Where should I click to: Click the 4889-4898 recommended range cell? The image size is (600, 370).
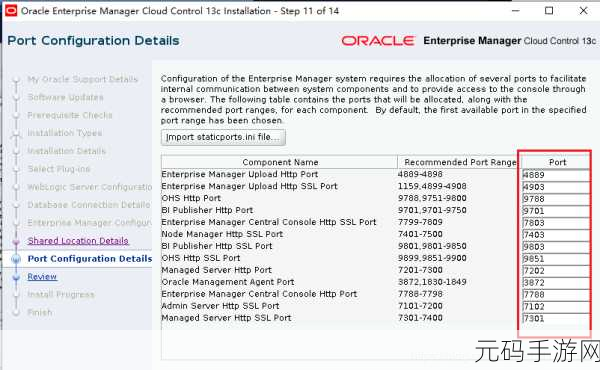tap(420, 174)
